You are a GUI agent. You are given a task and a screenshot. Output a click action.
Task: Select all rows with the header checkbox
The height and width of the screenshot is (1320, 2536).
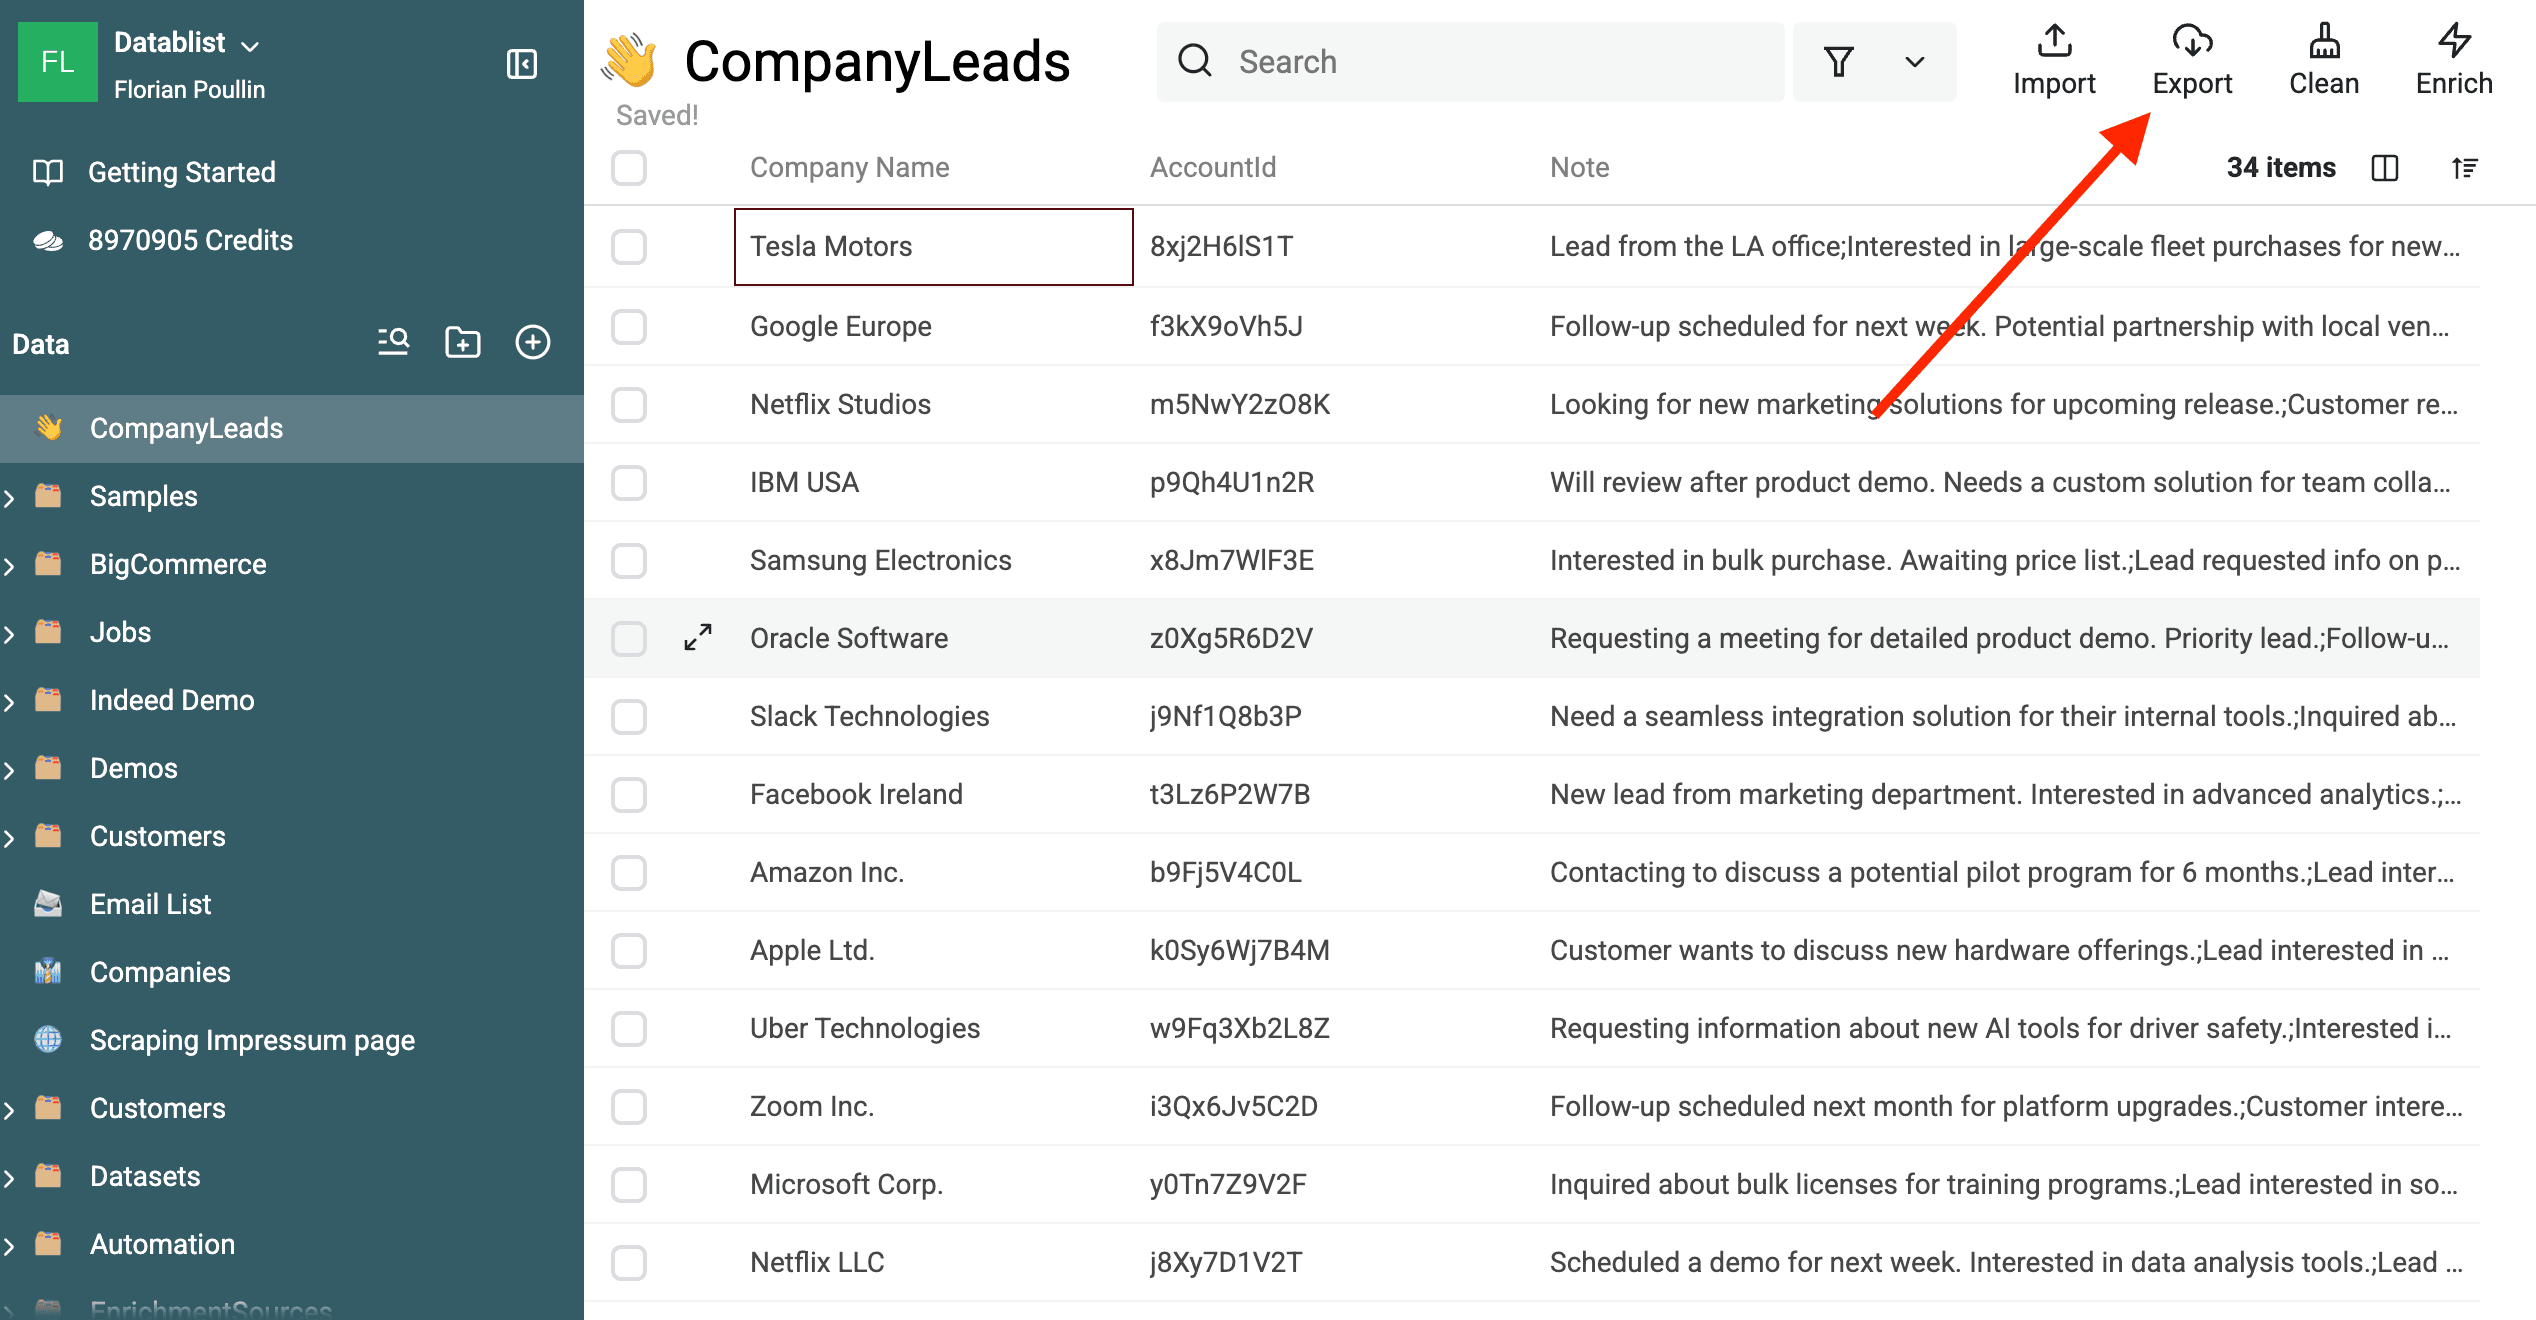[628, 168]
